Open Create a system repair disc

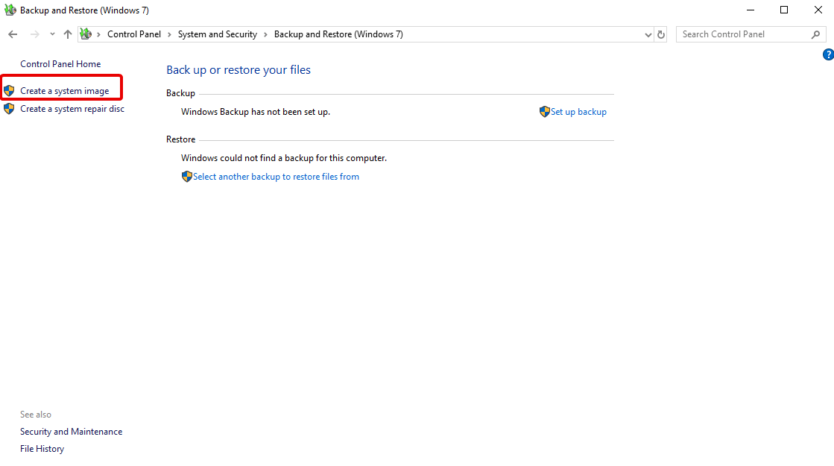coord(71,109)
